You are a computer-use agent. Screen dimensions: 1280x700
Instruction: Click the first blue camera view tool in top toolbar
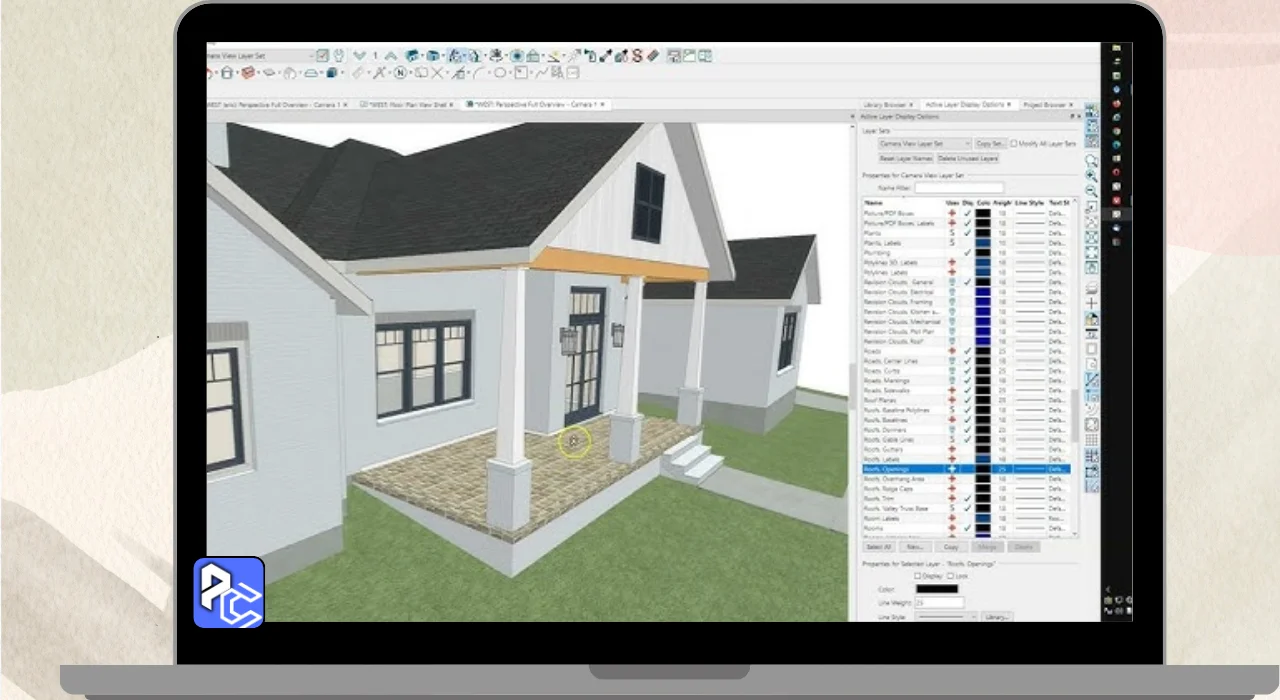(413, 55)
